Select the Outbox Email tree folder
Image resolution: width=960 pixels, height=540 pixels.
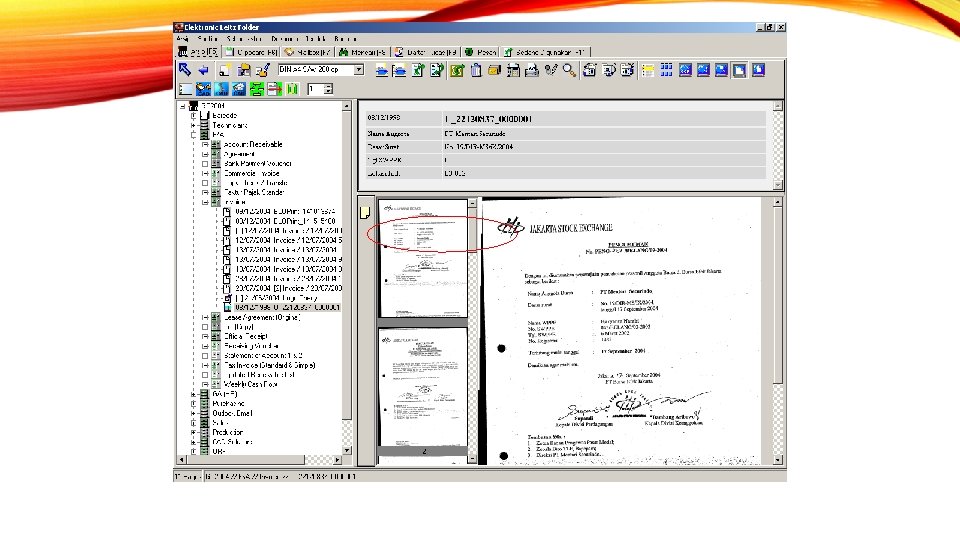(x=232, y=413)
